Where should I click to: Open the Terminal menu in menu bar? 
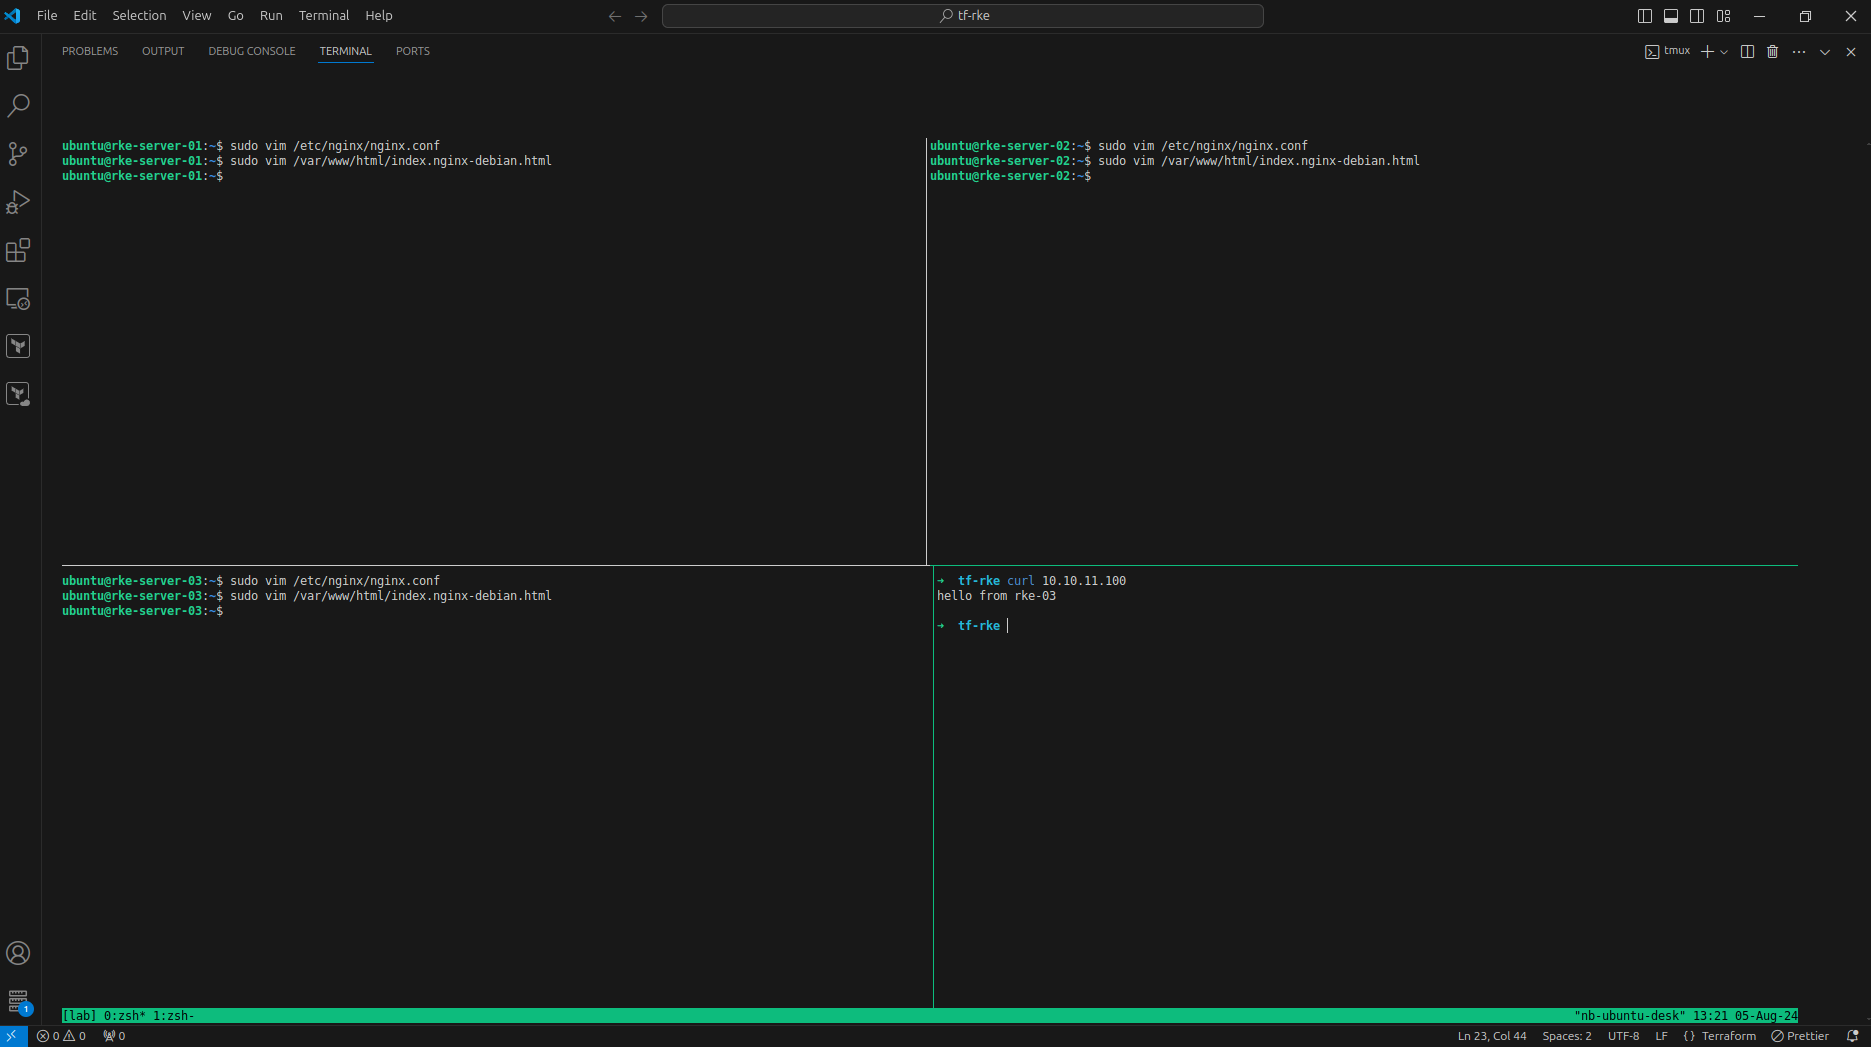[x=323, y=16]
